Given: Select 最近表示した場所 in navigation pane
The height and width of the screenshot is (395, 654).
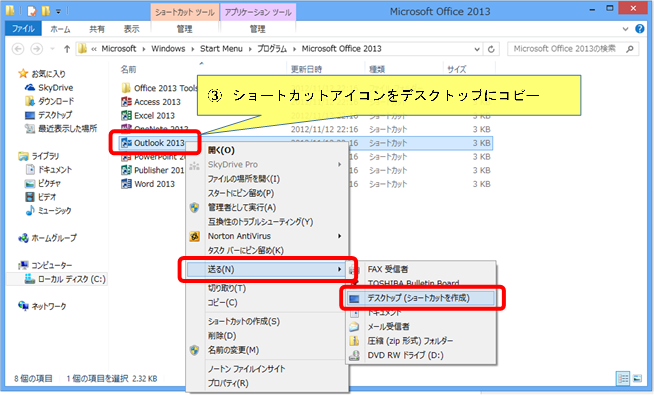Looking at the screenshot, I should [68, 128].
